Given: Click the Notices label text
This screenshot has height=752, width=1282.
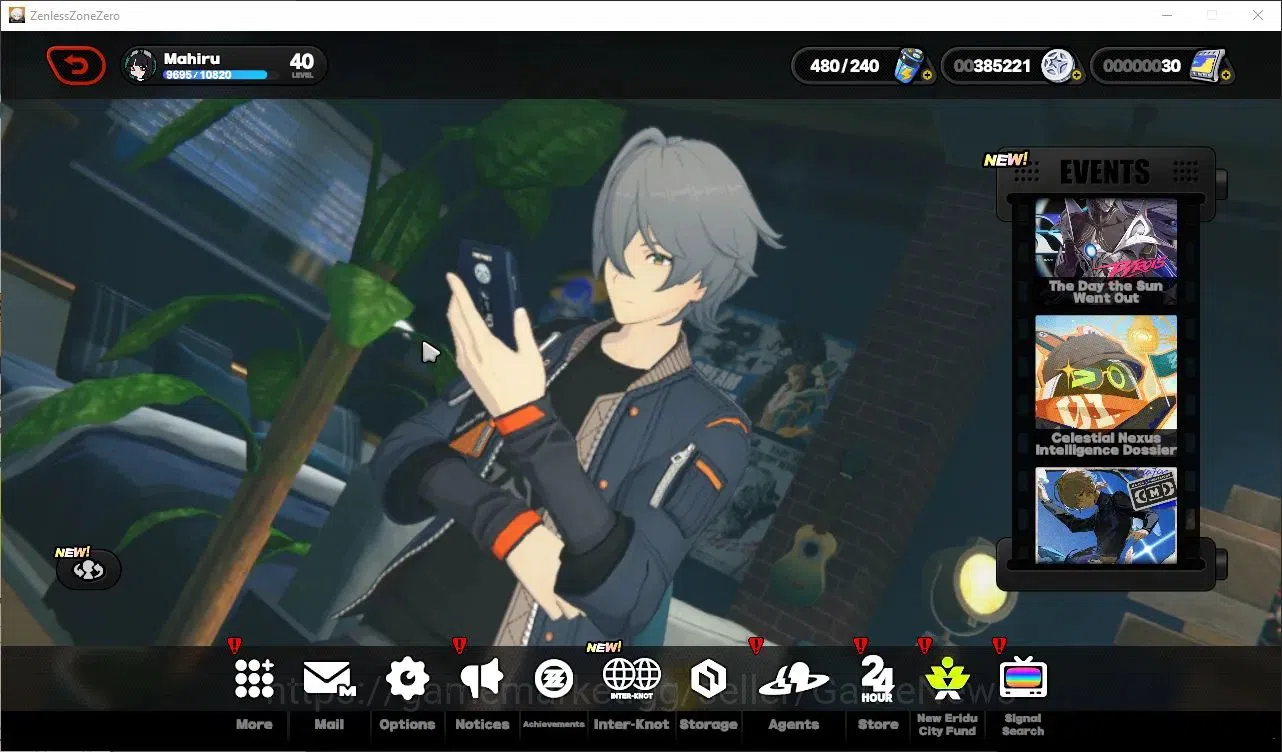Looking at the screenshot, I should point(482,724).
